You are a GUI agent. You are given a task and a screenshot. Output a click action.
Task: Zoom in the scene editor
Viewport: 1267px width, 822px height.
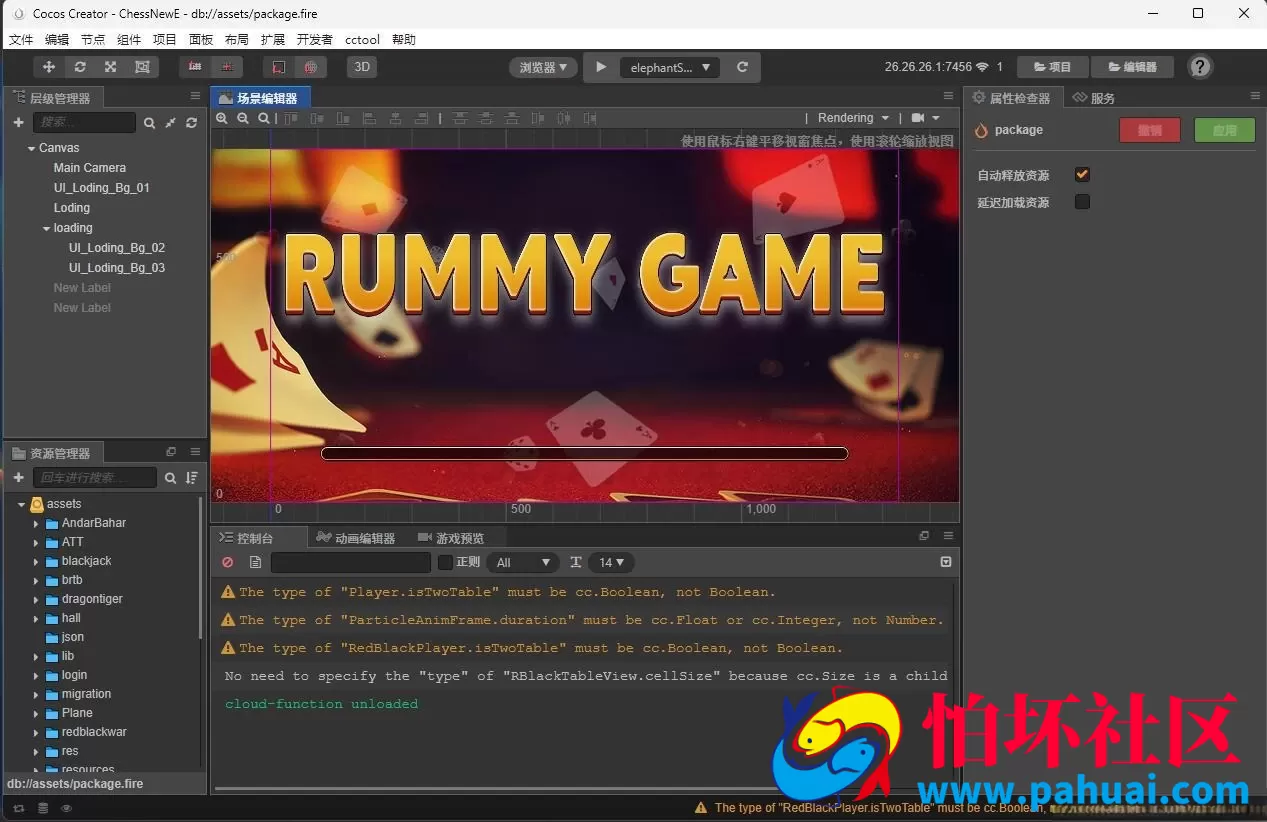tap(222, 118)
